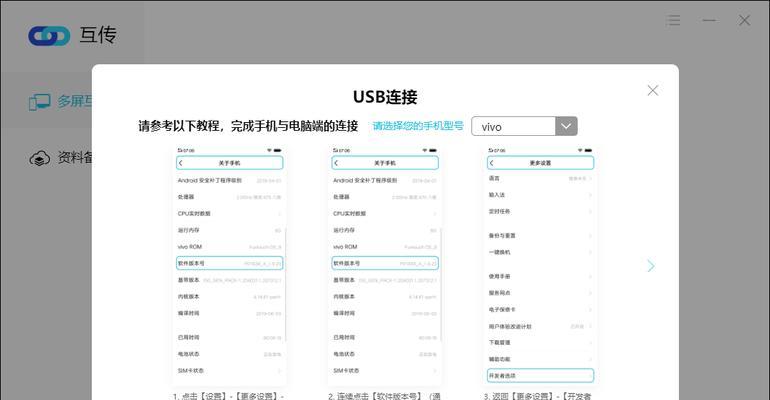Click step 3 caption 返回【更多设置】
The width and height of the screenshot is (770, 400).
point(538,396)
